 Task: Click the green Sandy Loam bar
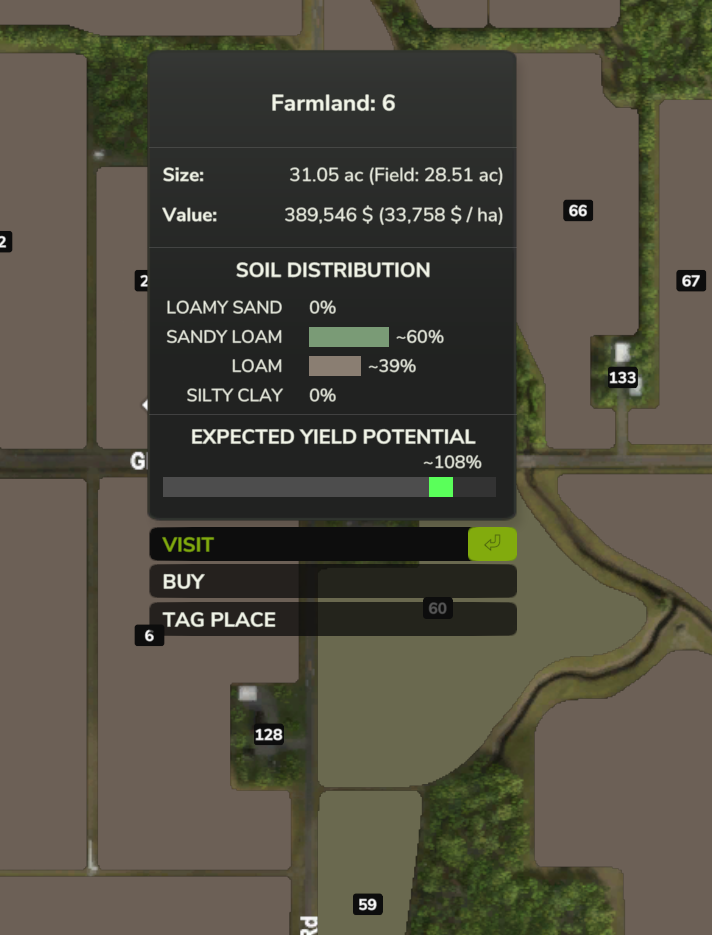(349, 337)
